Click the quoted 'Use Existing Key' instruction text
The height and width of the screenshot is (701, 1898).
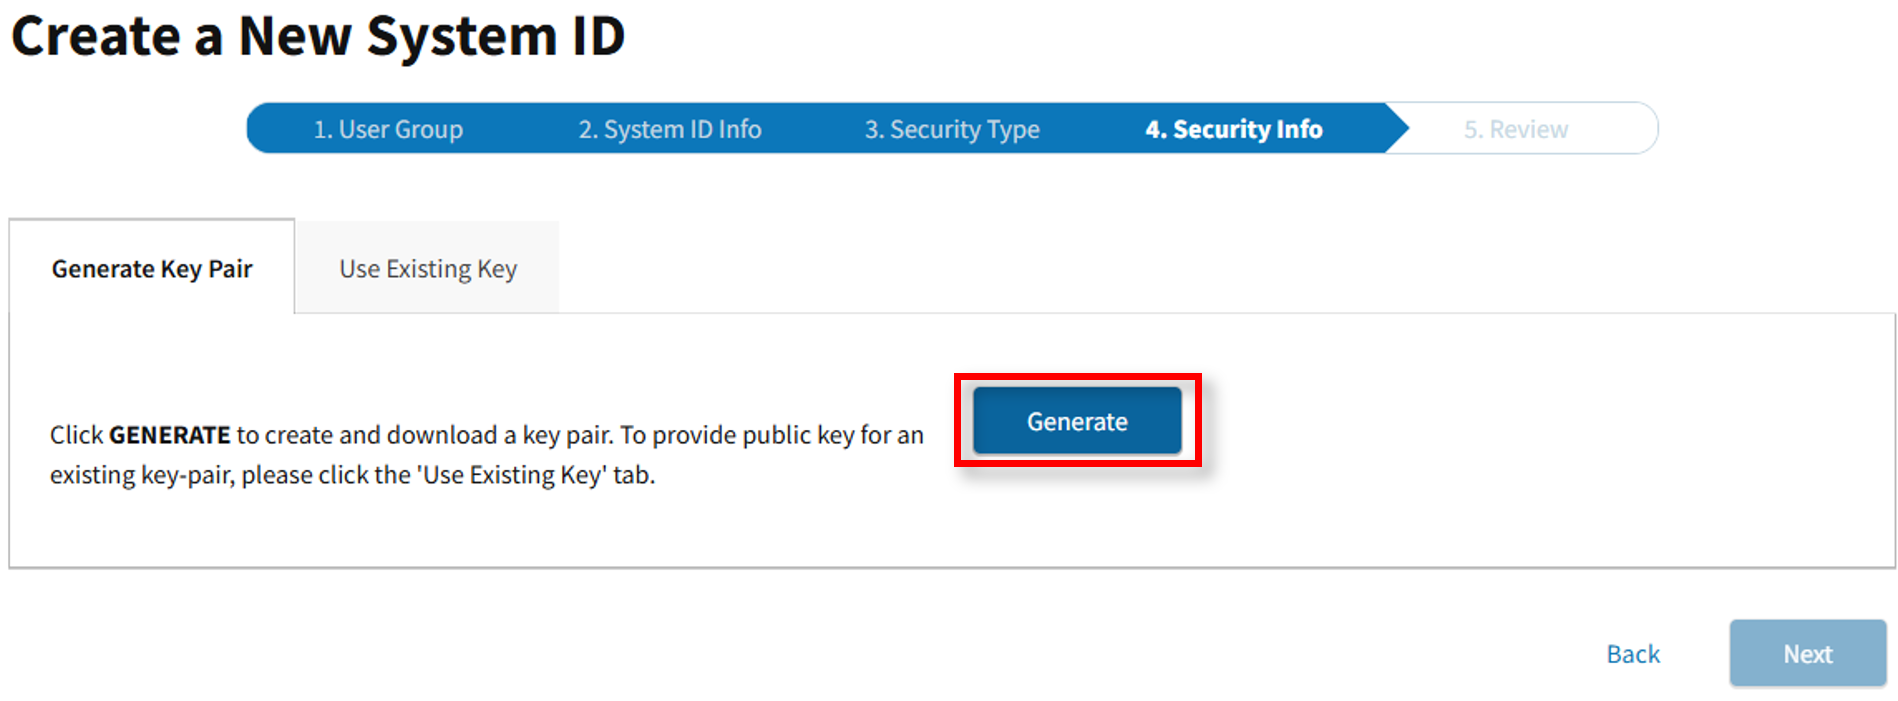click(514, 475)
